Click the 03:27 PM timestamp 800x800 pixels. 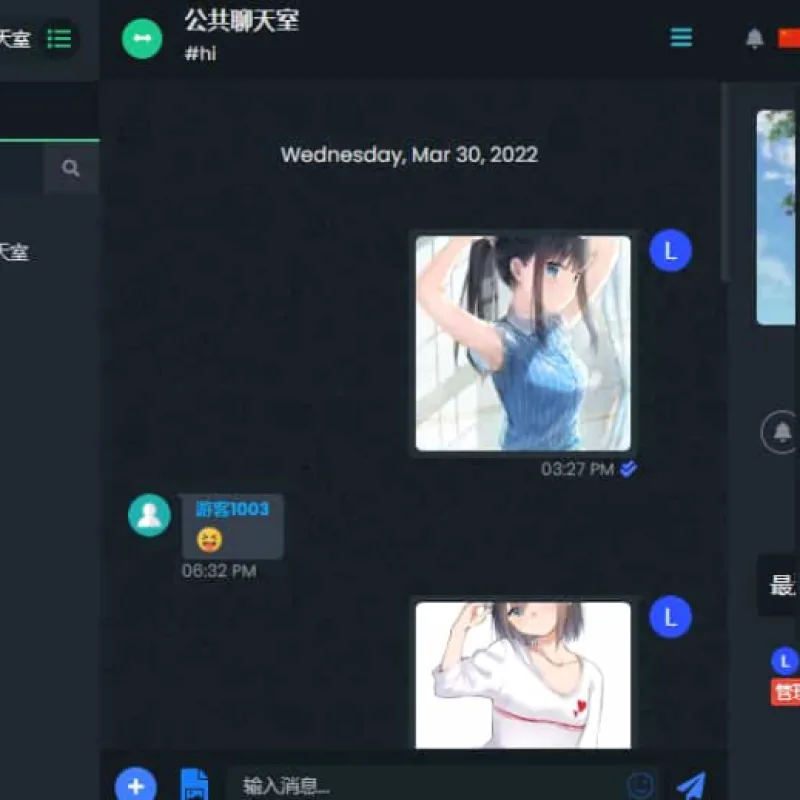coord(577,469)
